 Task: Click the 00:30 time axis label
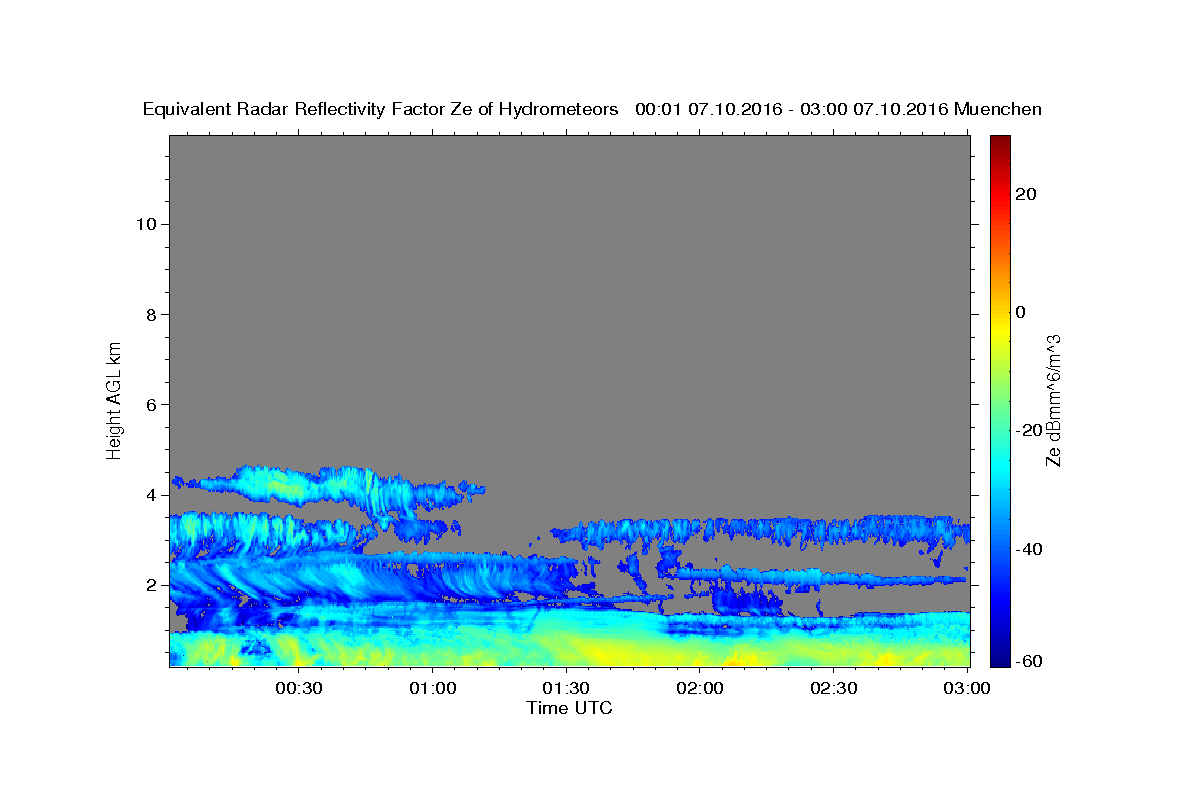pyautogui.click(x=299, y=688)
